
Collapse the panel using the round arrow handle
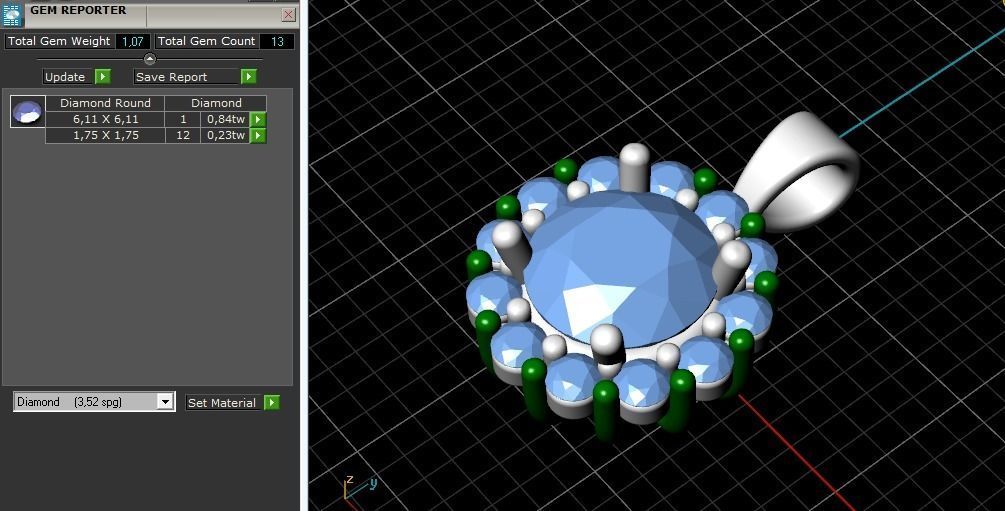149,59
